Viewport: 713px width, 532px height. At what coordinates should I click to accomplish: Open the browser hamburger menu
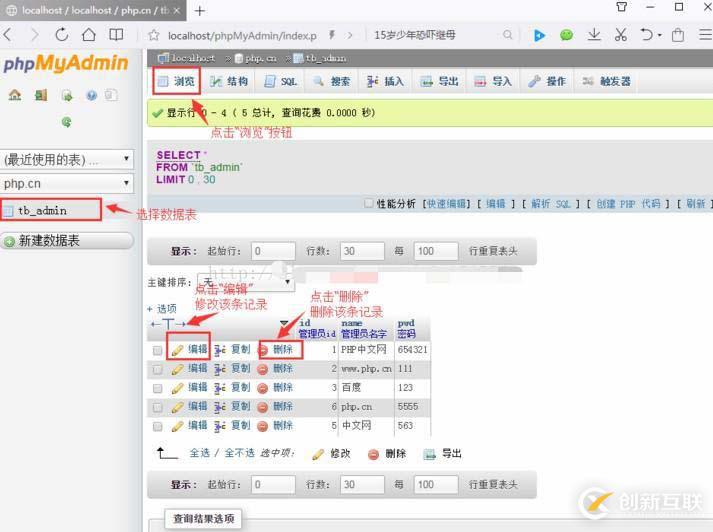[705, 35]
